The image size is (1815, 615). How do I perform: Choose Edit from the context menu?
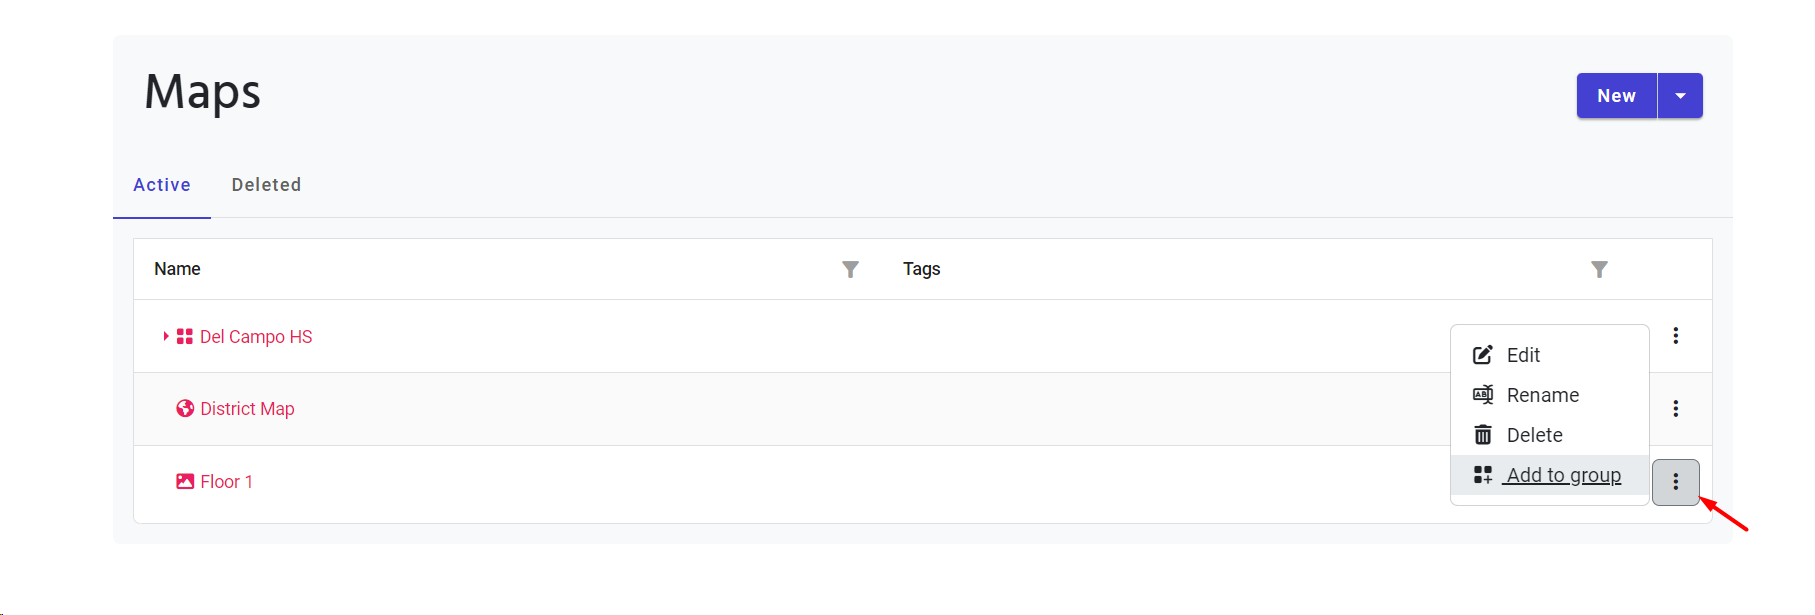(x=1522, y=355)
